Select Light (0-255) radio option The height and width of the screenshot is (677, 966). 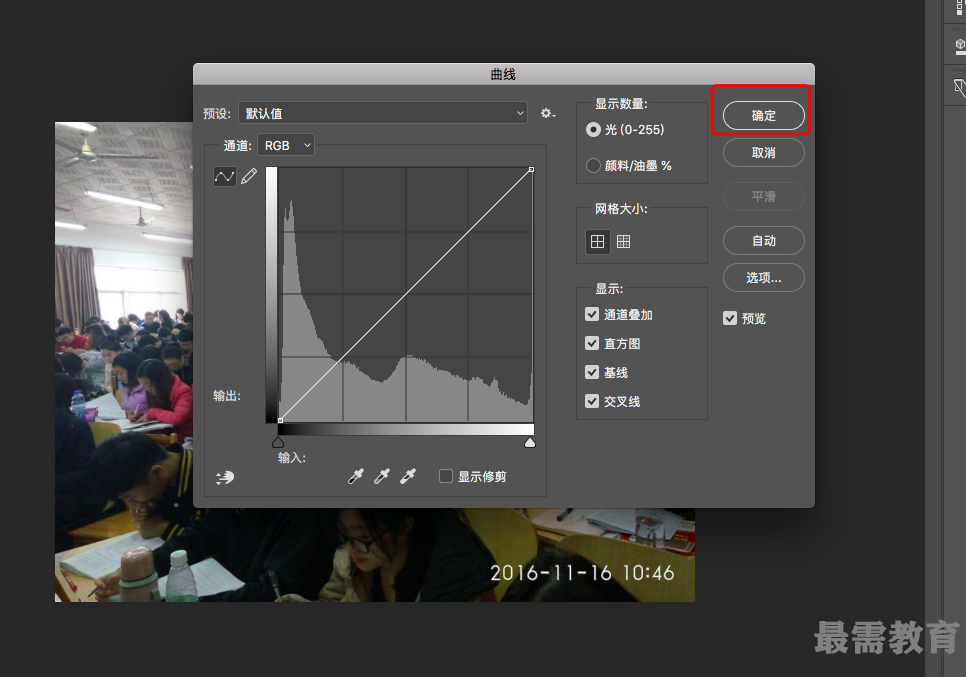[593, 130]
